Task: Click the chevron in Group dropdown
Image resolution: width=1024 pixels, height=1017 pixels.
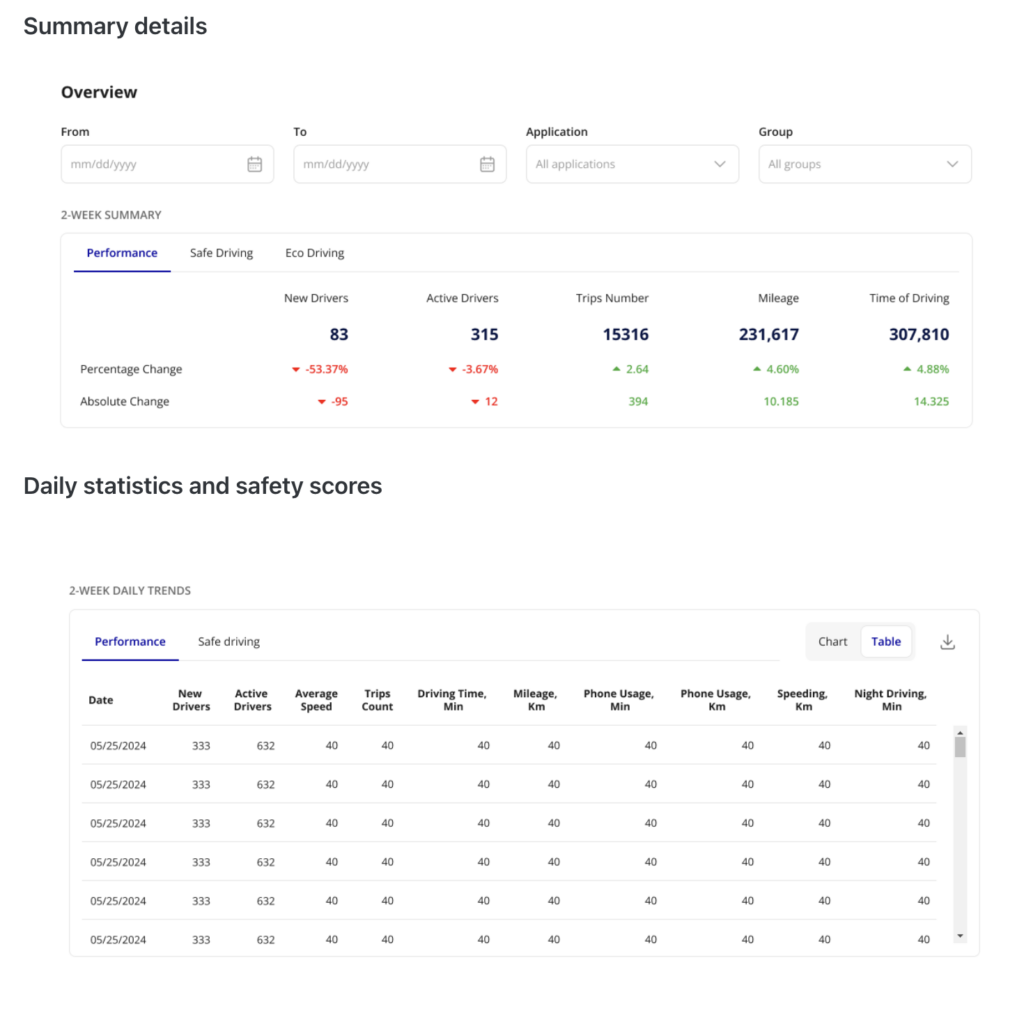Action: pos(952,164)
